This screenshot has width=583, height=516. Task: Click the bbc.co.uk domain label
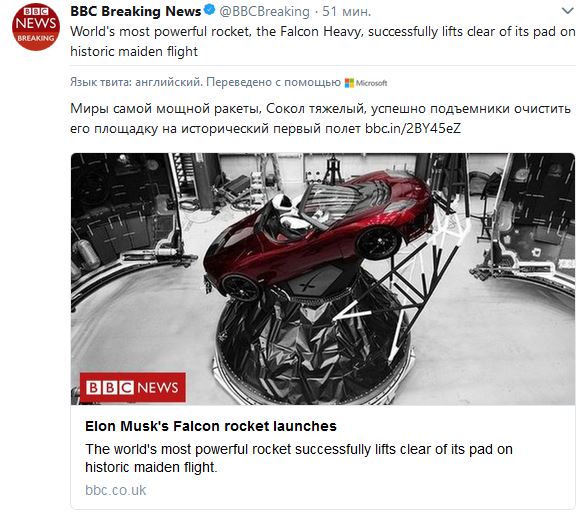(x=116, y=490)
